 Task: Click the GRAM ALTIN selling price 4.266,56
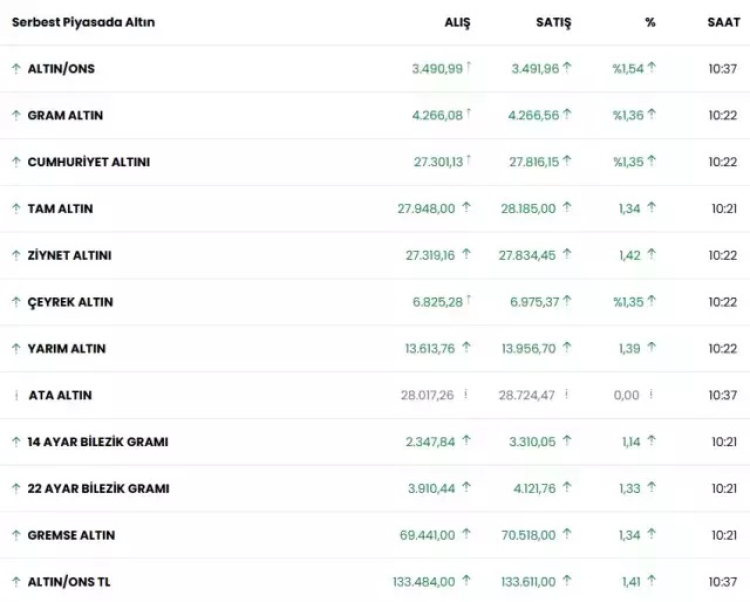click(x=533, y=115)
